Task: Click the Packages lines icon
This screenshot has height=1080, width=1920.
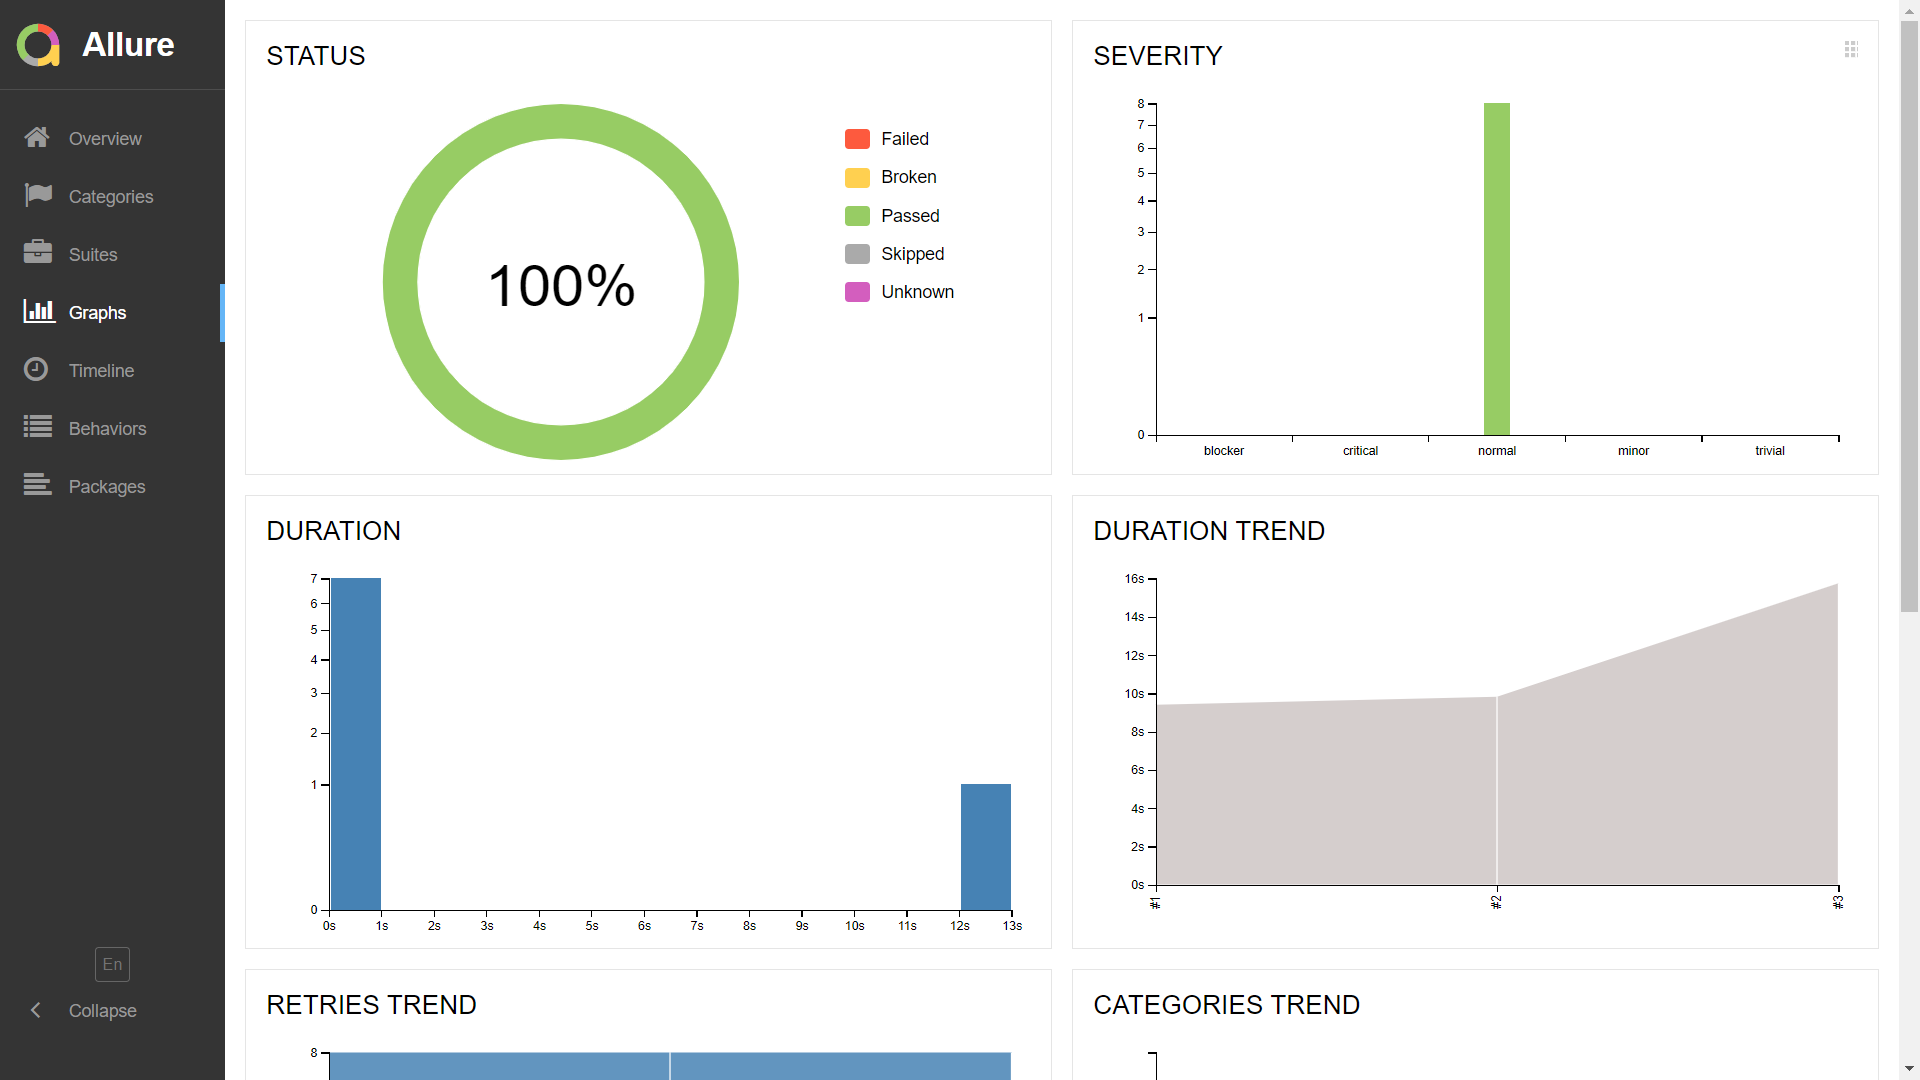Action: 38,485
